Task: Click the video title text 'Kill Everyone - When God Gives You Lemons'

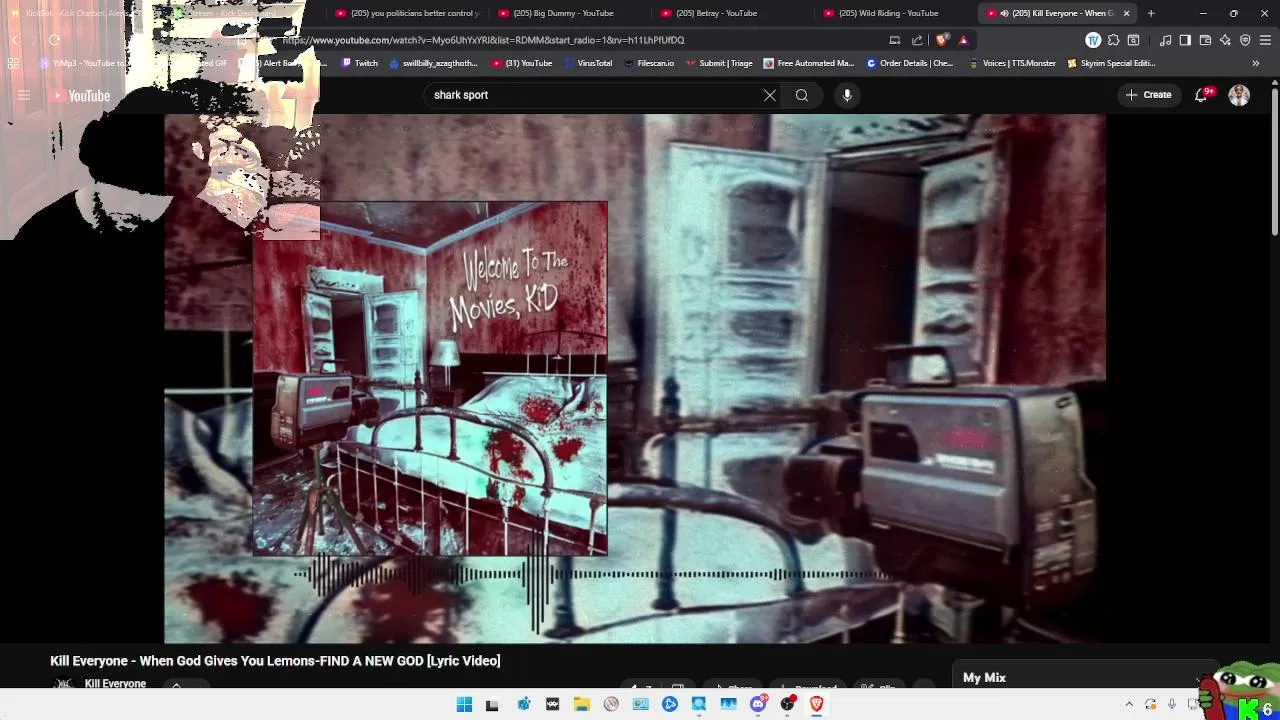Action: click(x=182, y=661)
